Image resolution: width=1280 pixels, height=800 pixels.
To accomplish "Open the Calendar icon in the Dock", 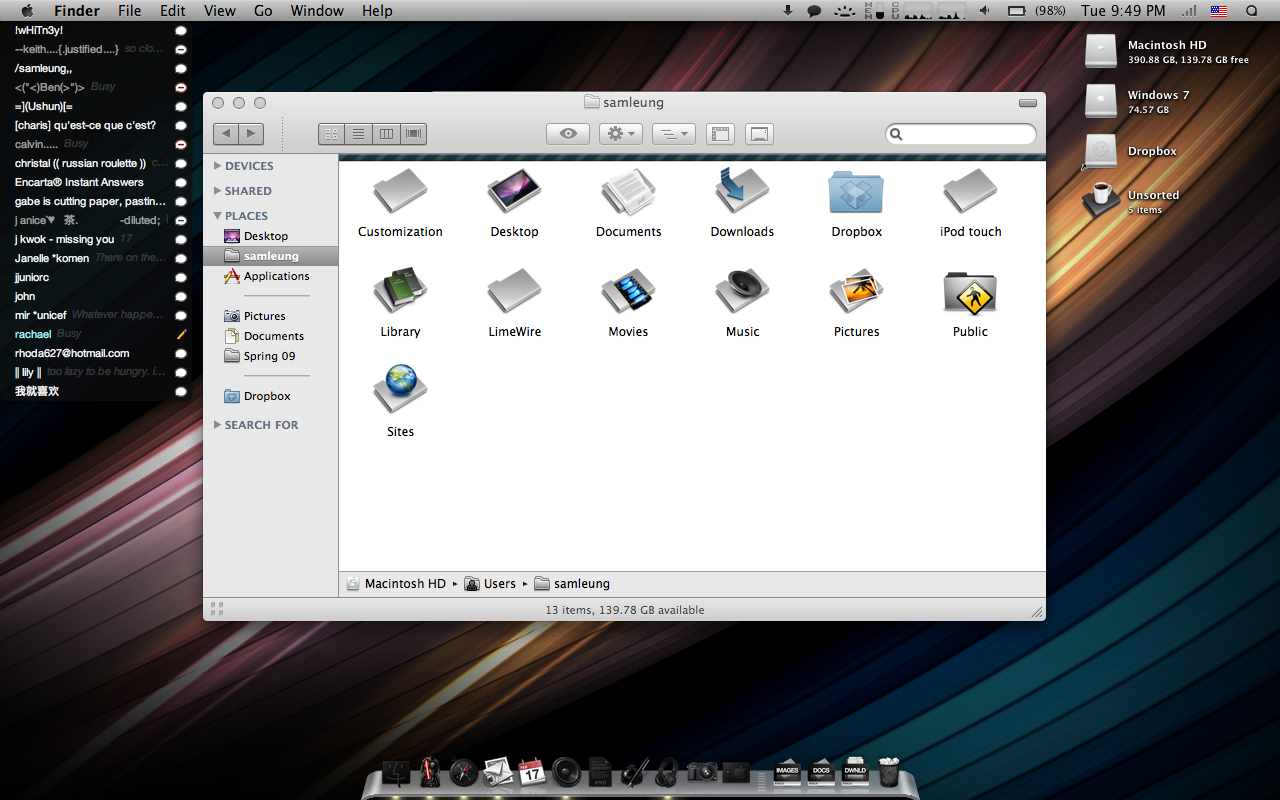I will (531, 772).
